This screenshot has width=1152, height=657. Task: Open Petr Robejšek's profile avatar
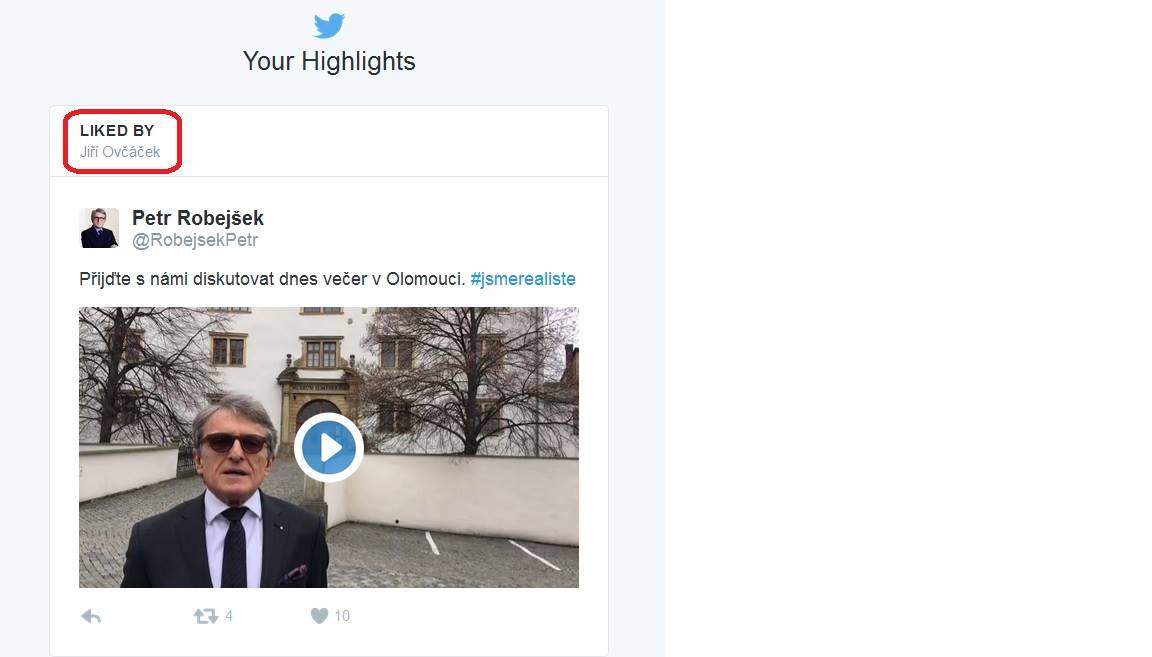(99, 228)
